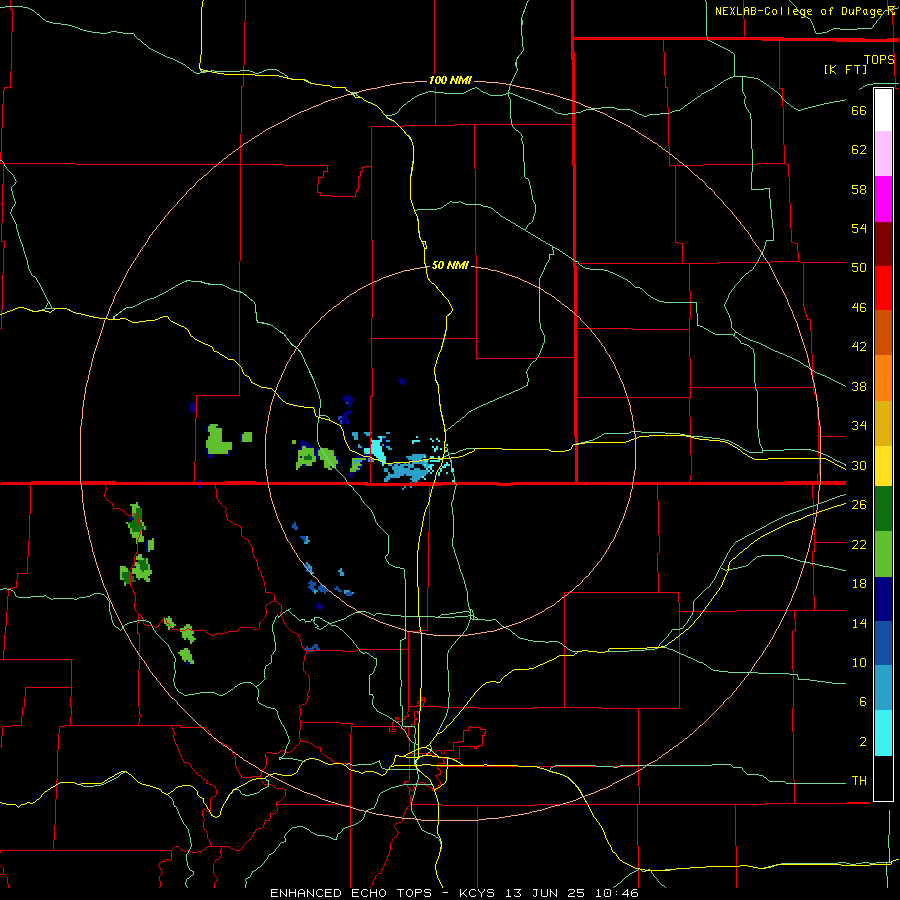Viewport: 900px width, 900px height.
Task: Click the "[K FT]" units label
Action: tap(845, 69)
